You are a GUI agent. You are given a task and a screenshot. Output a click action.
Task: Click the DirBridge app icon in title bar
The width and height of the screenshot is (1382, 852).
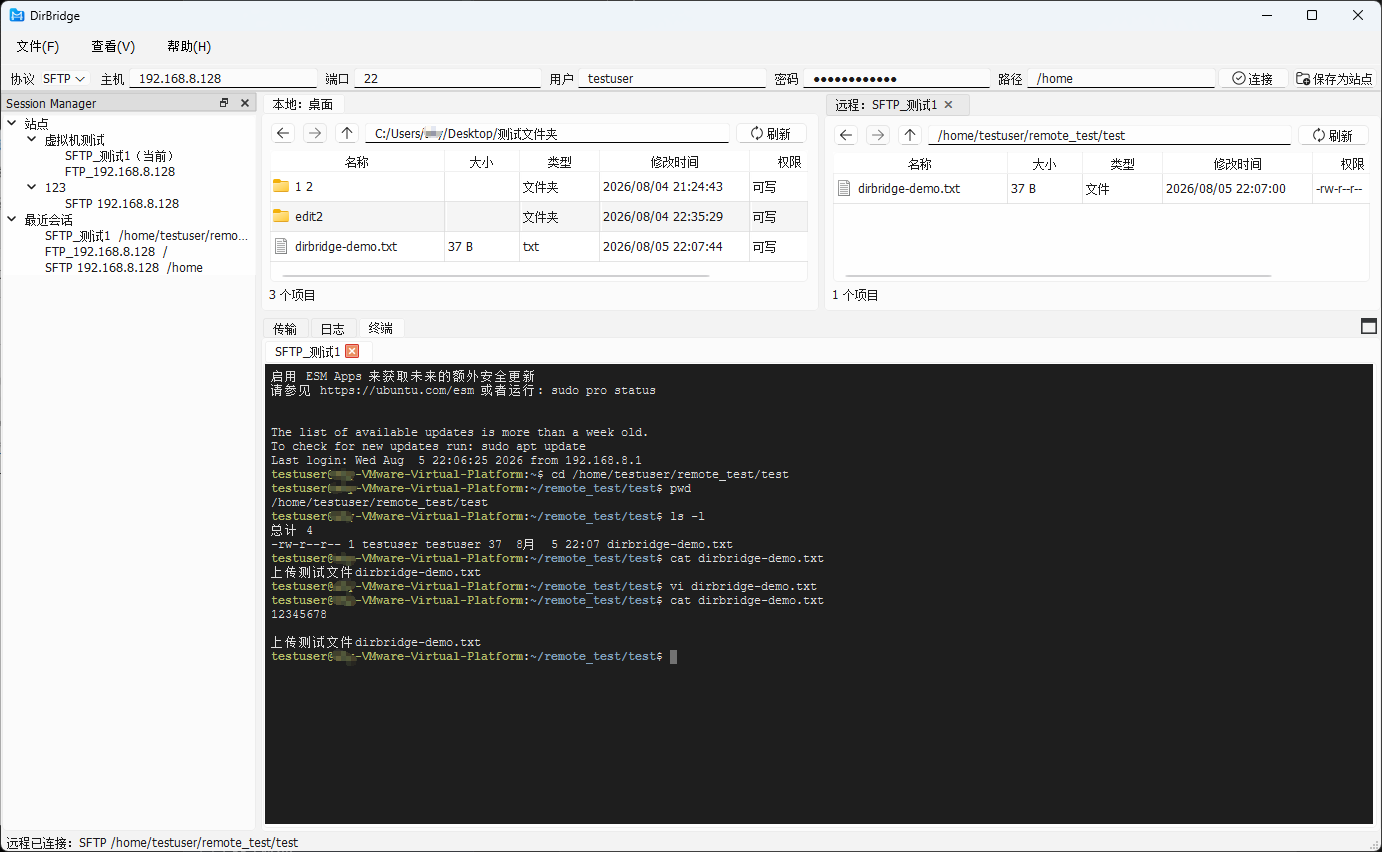[16, 15]
